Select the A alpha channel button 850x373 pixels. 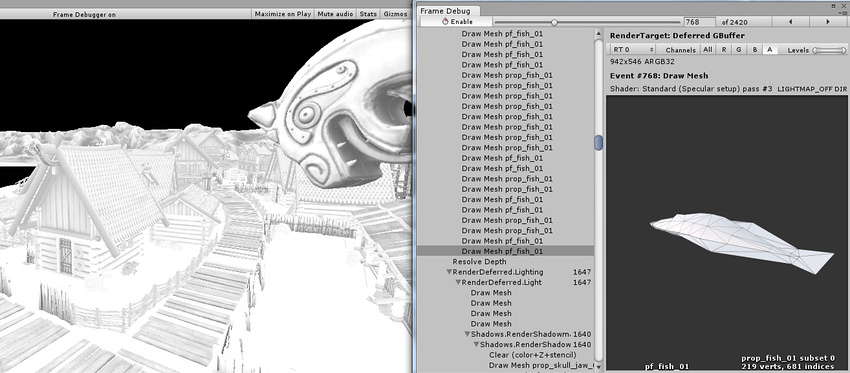click(769, 49)
